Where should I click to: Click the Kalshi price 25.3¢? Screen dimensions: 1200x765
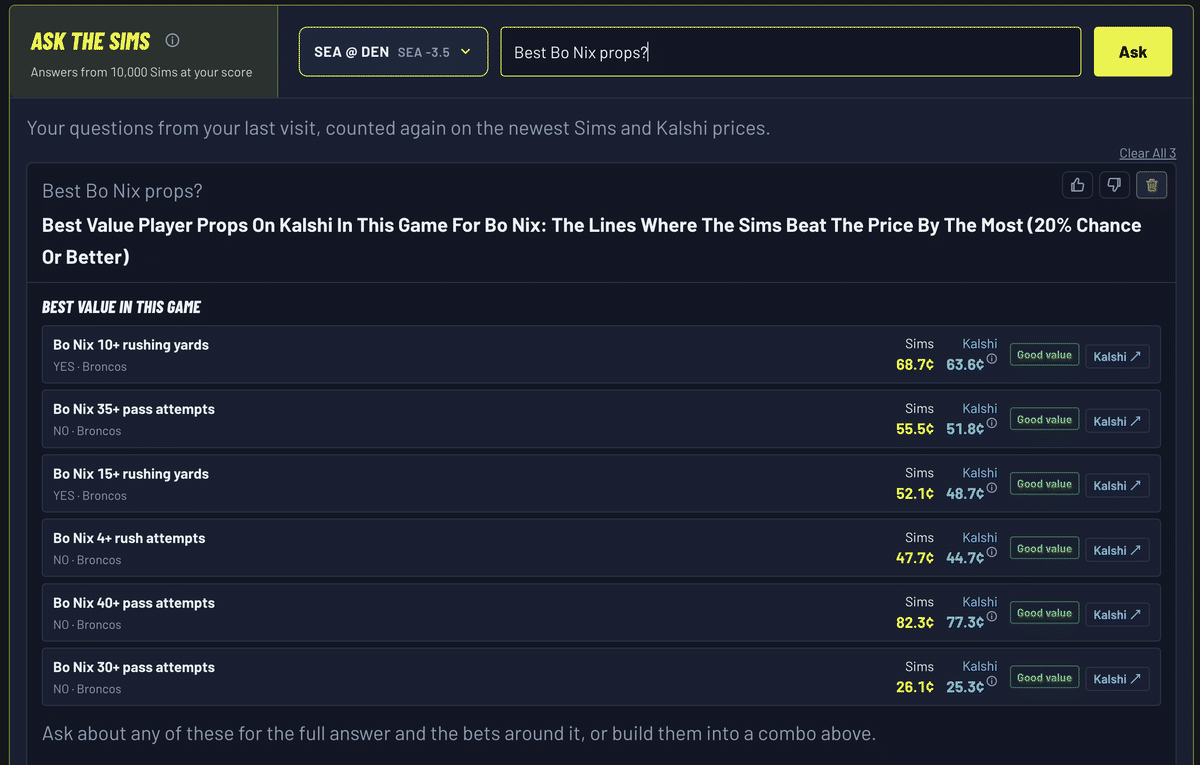pyautogui.click(x=965, y=687)
